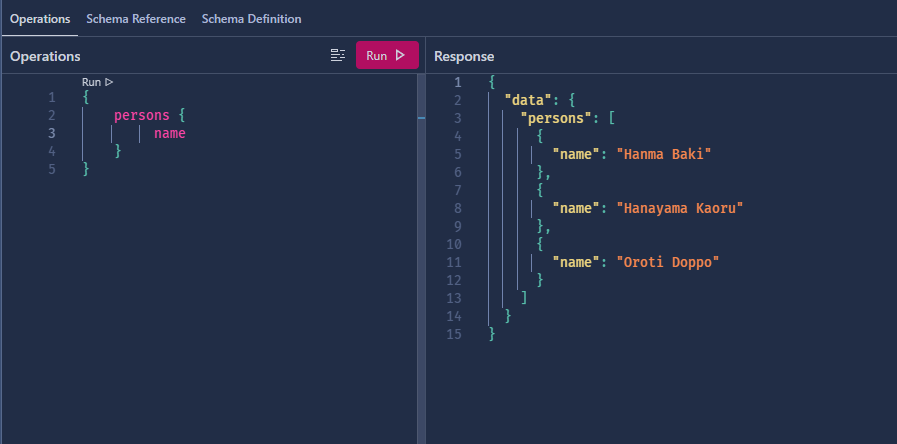Screen dimensions: 897x444
Task: Click the format operations icon
Action: pos(338,56)
